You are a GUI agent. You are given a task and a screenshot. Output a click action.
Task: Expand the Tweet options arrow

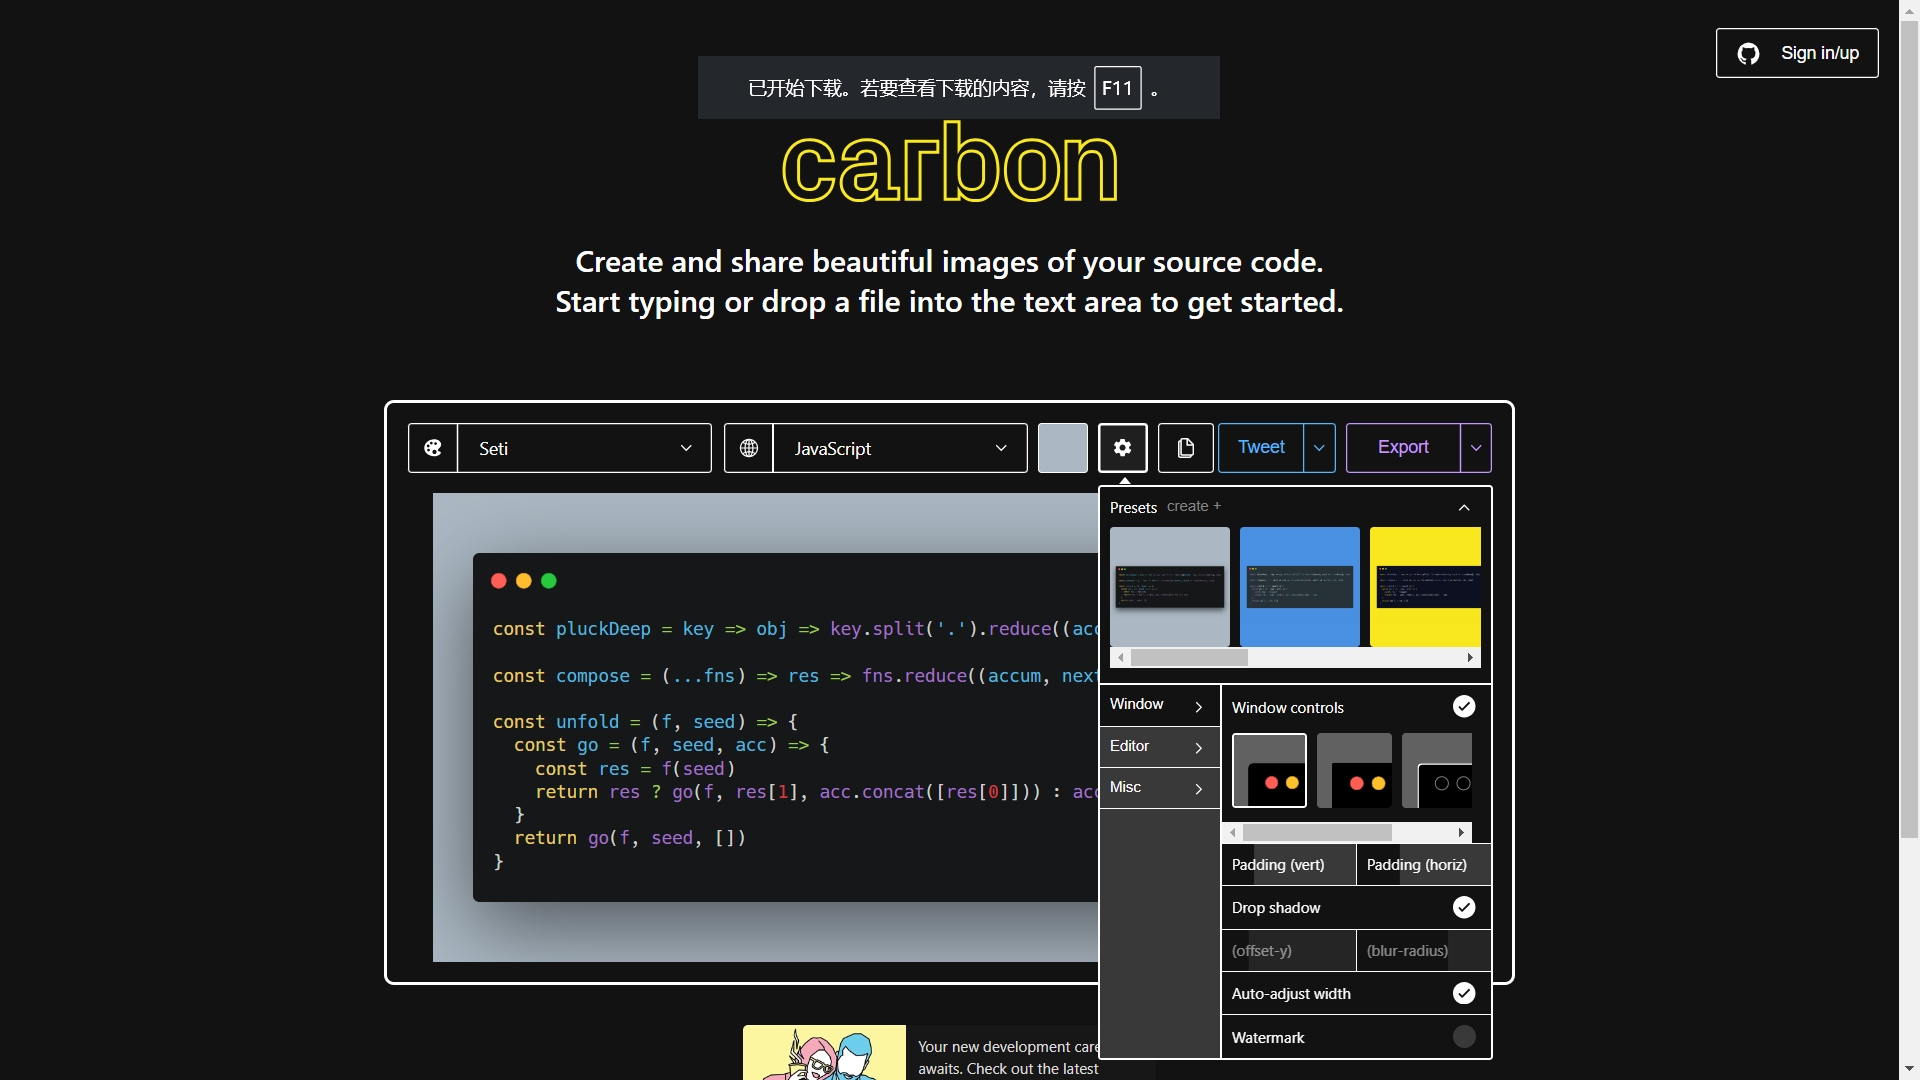click(x=1319, y=448)
